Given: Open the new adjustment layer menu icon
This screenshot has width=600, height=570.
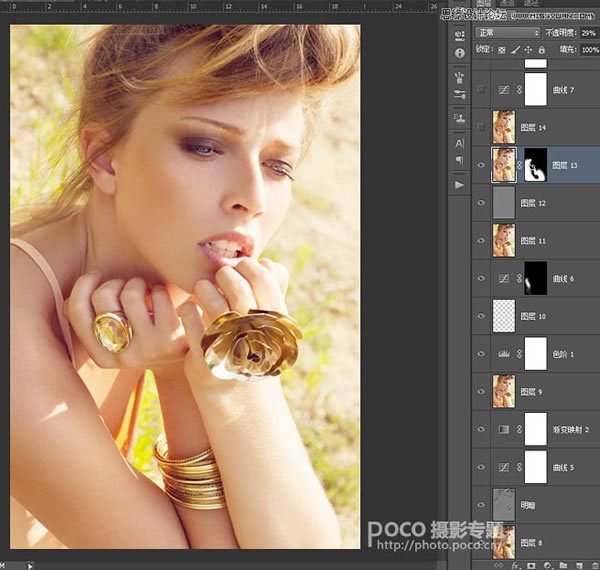Looking at the screenshot, I should click(547, 565).
